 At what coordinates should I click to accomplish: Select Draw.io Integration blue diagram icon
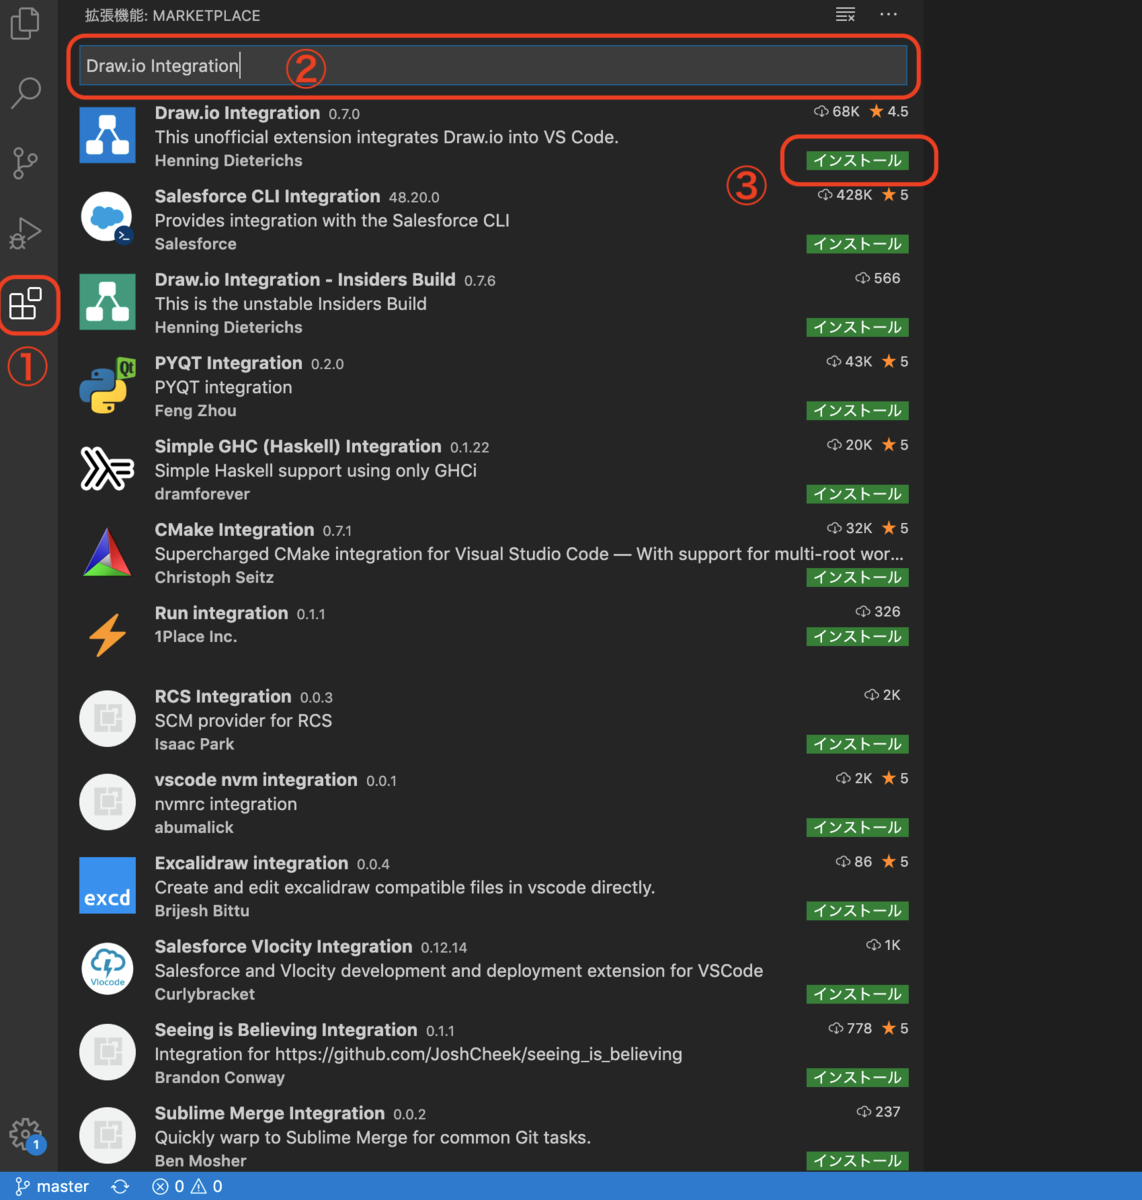click(x=107, y=135)
